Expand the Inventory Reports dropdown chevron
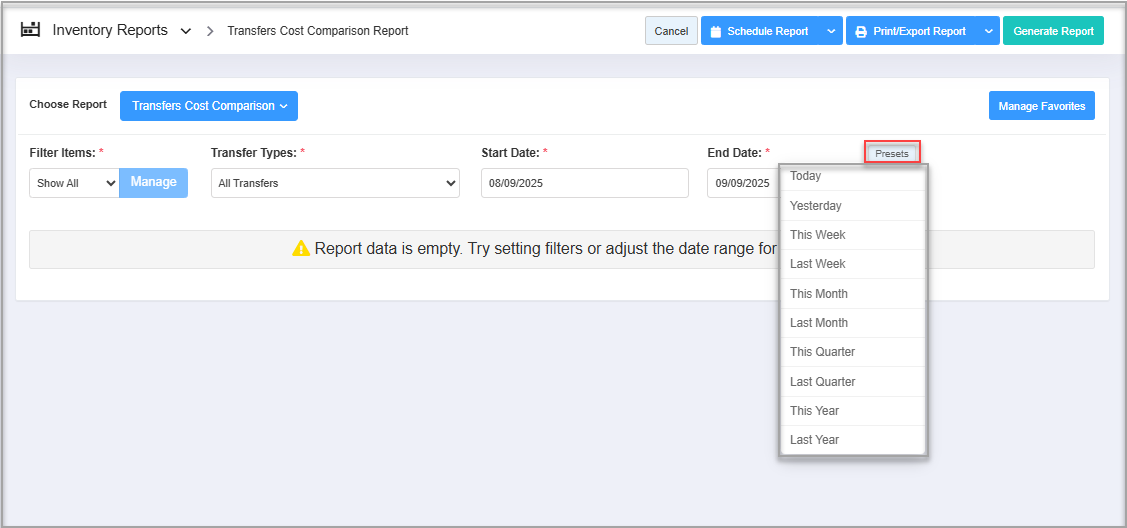This screenshot has height=528, width=1127. [186, 32]
